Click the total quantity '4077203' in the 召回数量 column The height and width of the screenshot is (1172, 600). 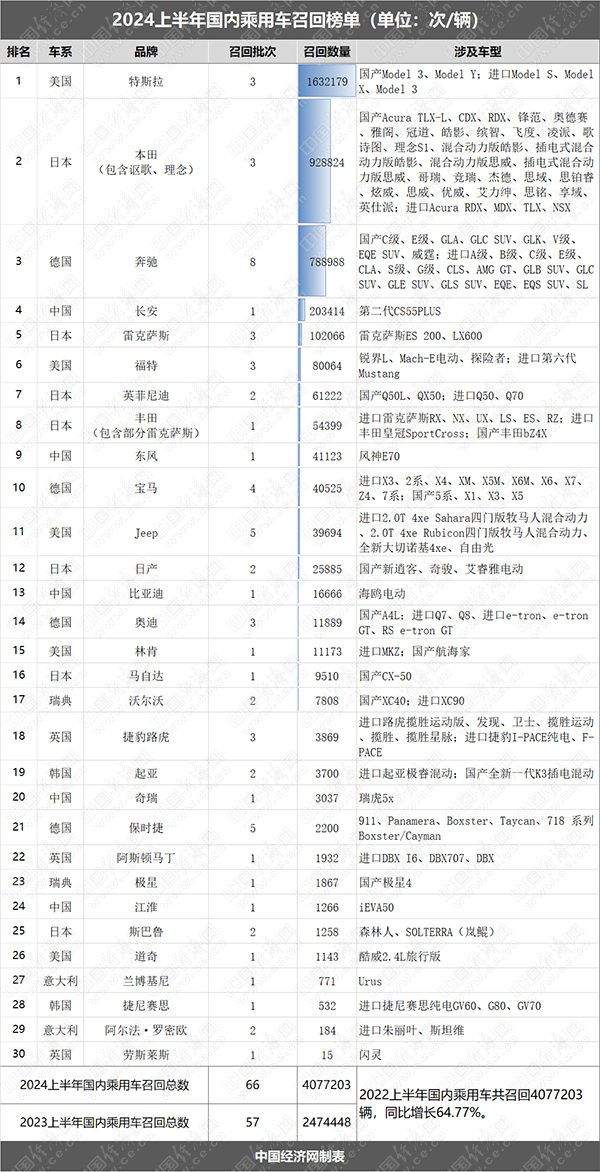(x=327, y=1086)
